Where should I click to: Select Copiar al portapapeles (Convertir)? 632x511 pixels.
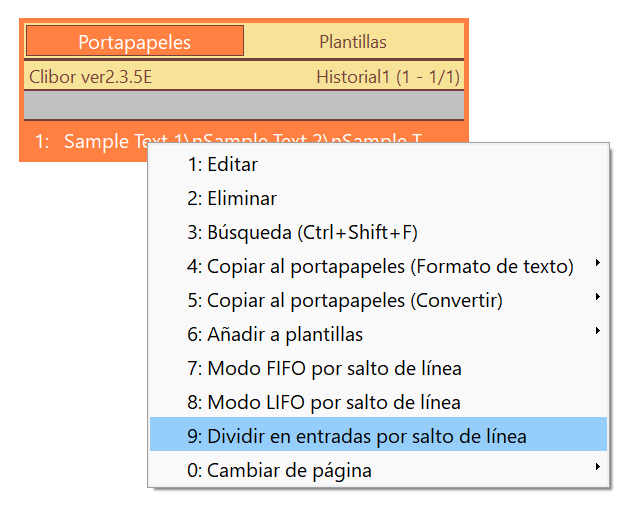click(378, 300)
